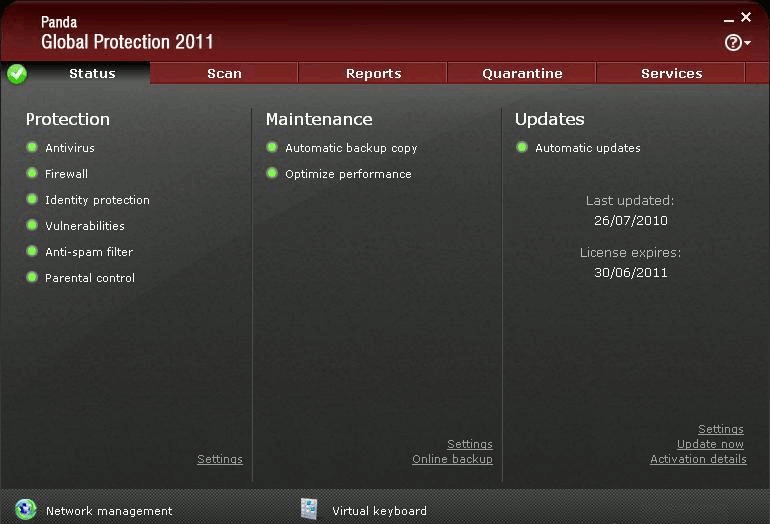The image size is (770, 524).
Task: Open the Reports tab
Action: click(x=373, y=74)
